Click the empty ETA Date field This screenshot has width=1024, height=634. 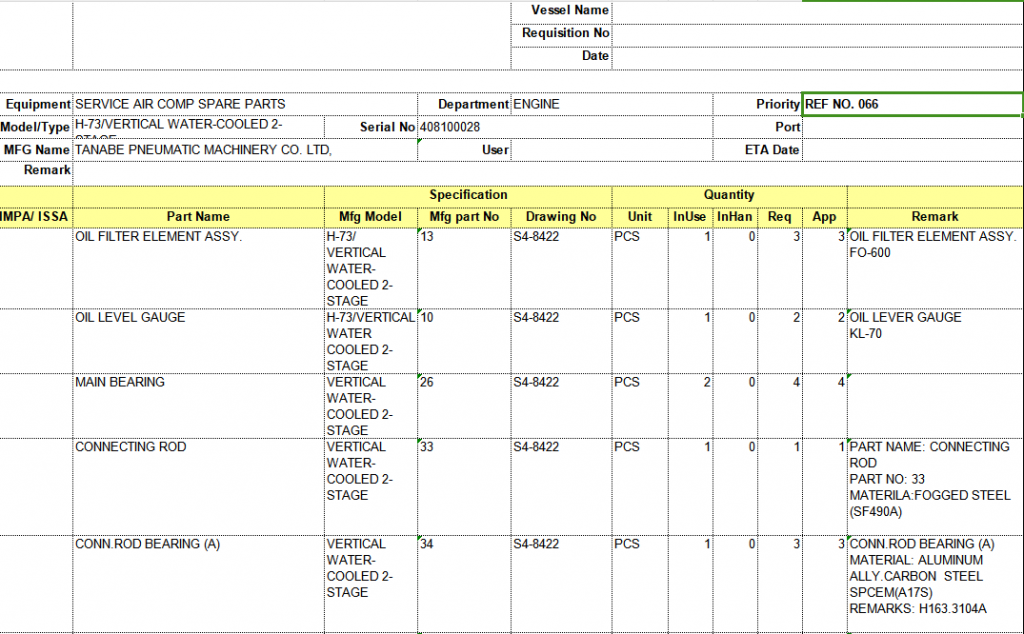tap(912, 150)
